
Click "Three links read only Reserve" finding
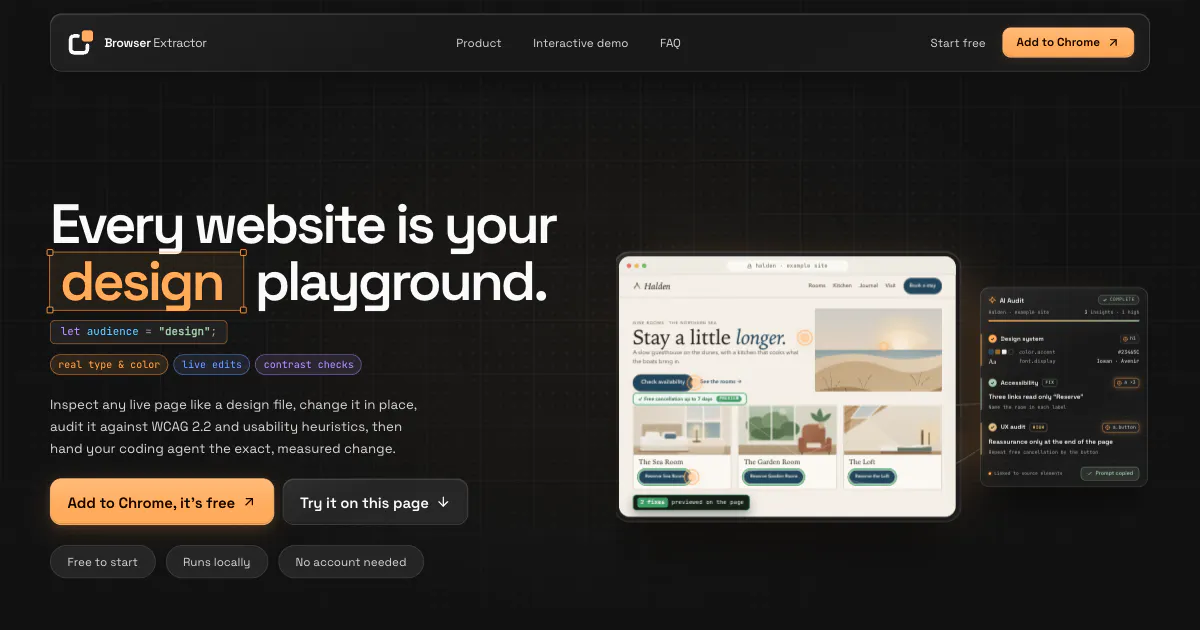1036,397
